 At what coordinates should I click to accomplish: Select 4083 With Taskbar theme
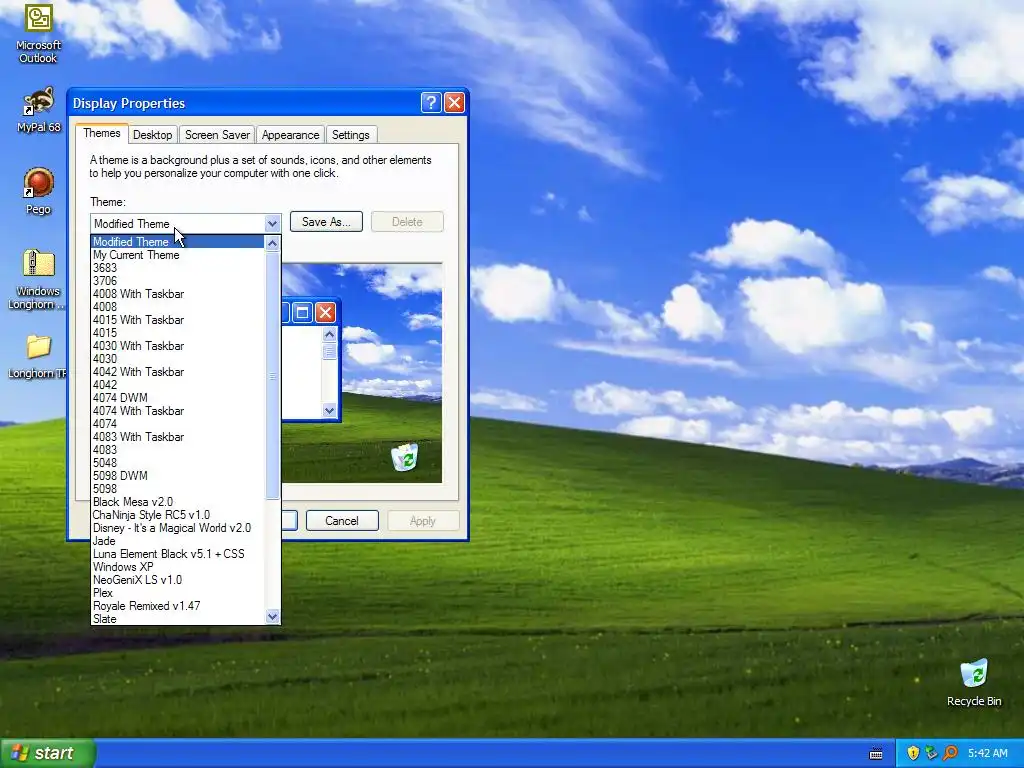(178, 437)
